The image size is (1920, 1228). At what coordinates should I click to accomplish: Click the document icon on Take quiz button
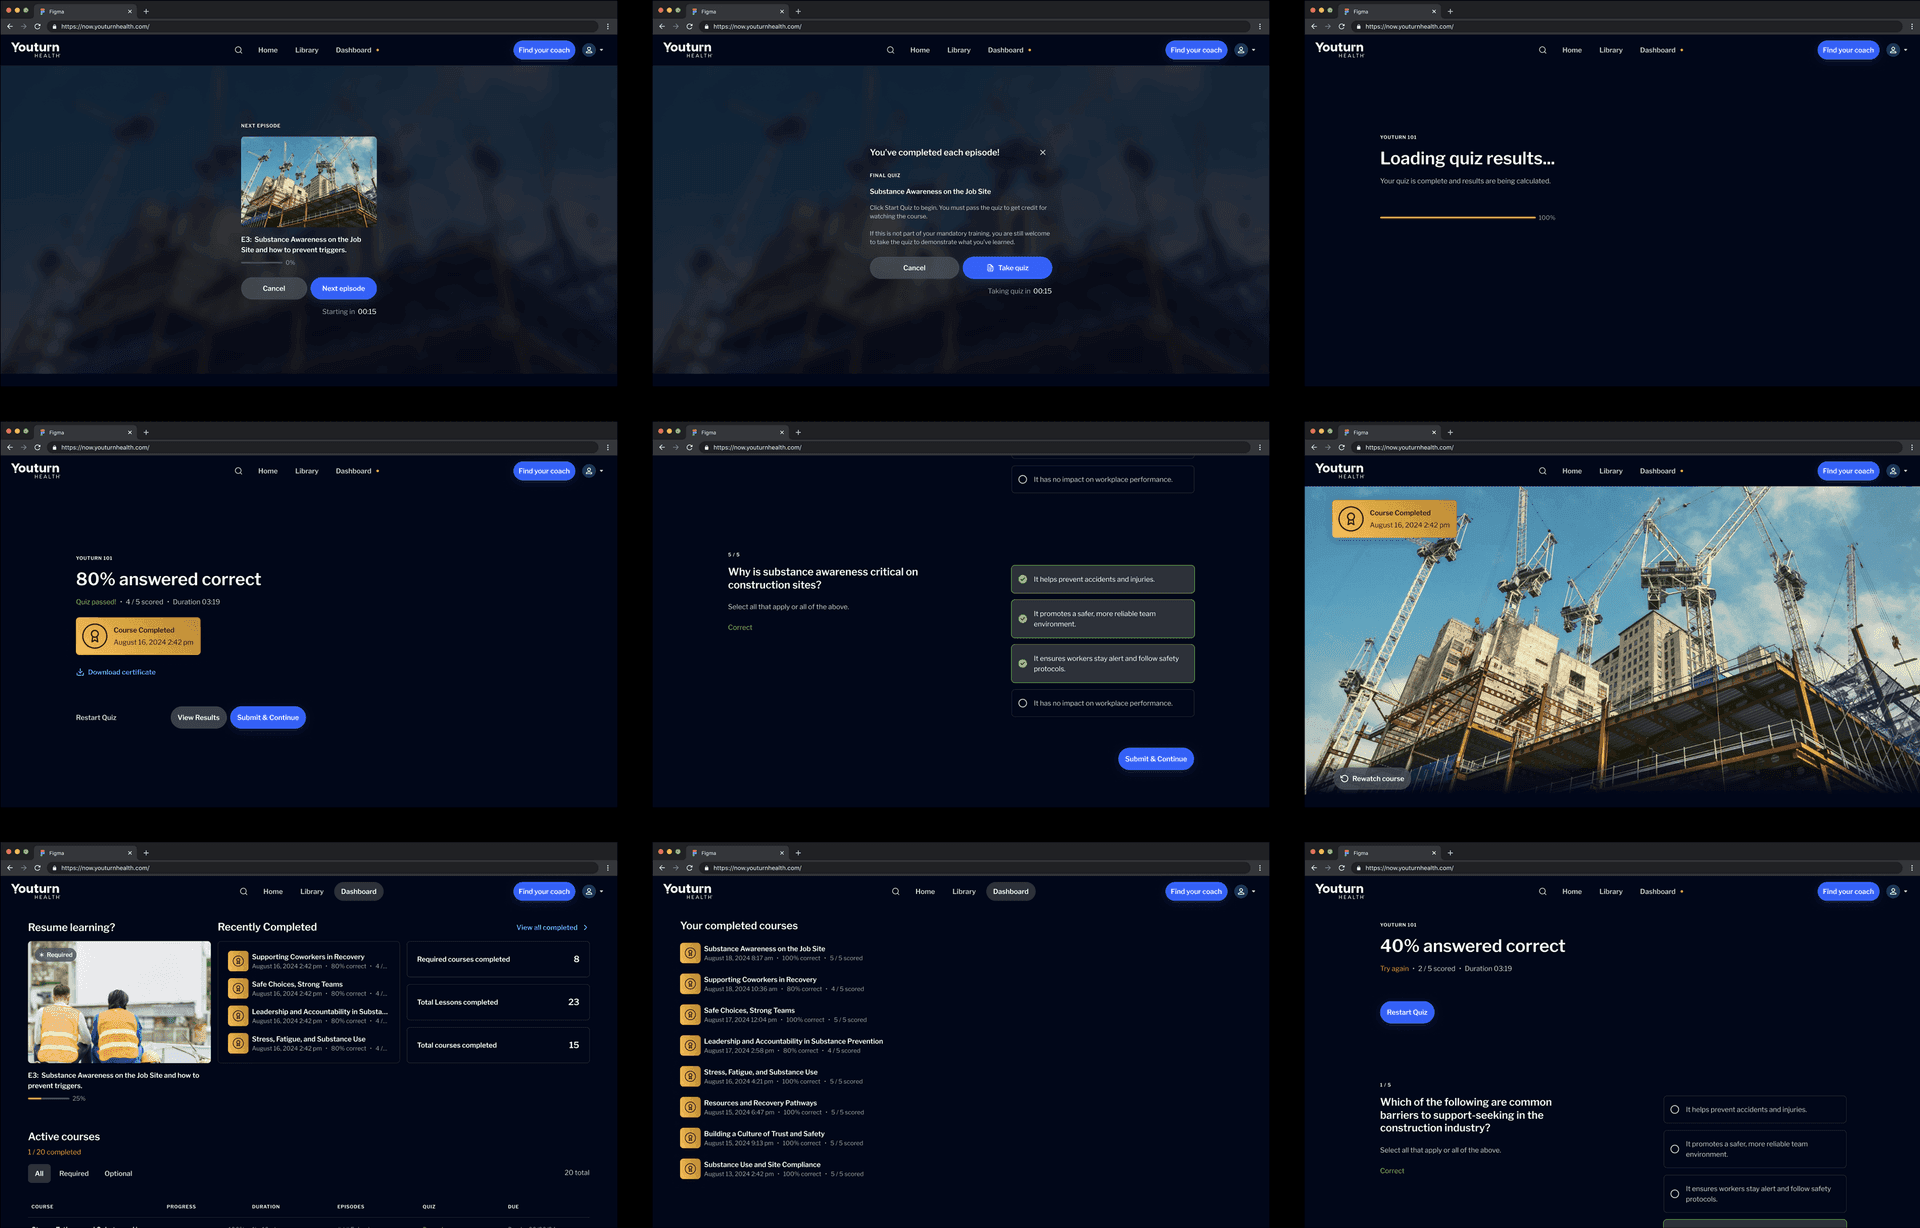pos(990,268)
